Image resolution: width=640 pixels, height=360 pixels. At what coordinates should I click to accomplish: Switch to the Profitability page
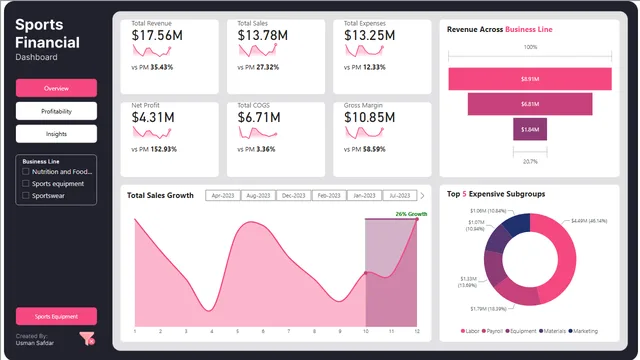tap(56, 111)
